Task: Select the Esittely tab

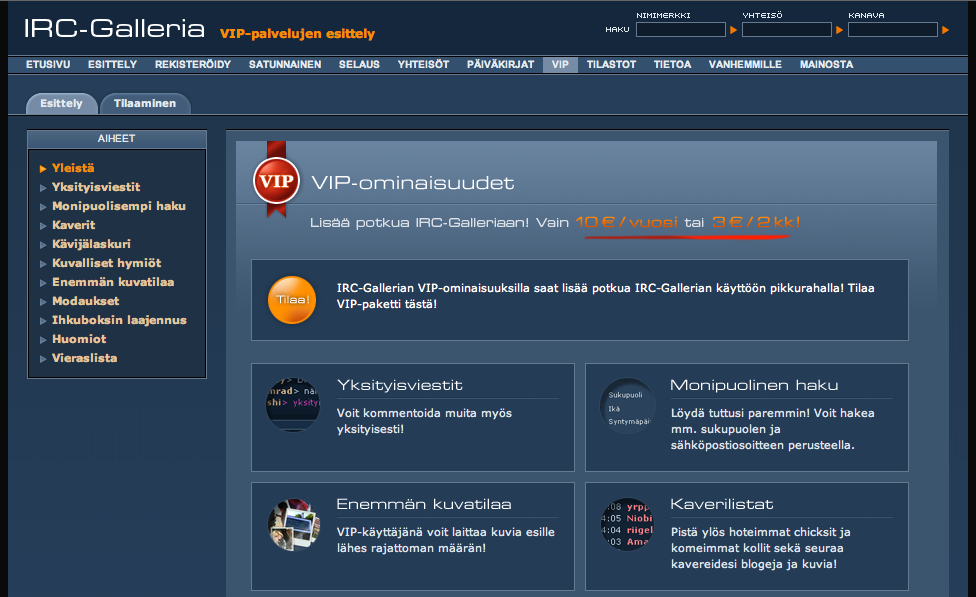Action: [x=61, y=104]
